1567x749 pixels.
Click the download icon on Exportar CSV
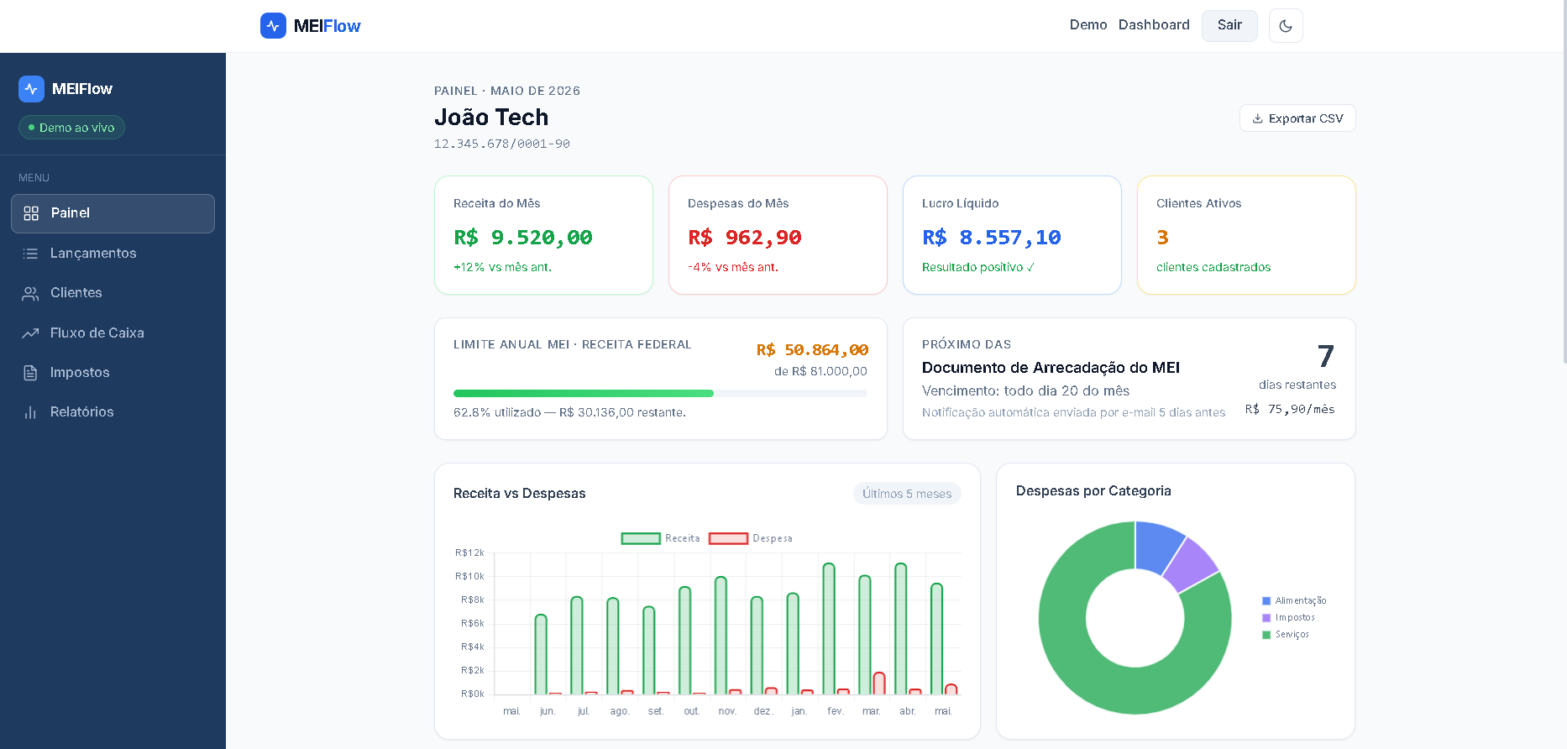1258,119
